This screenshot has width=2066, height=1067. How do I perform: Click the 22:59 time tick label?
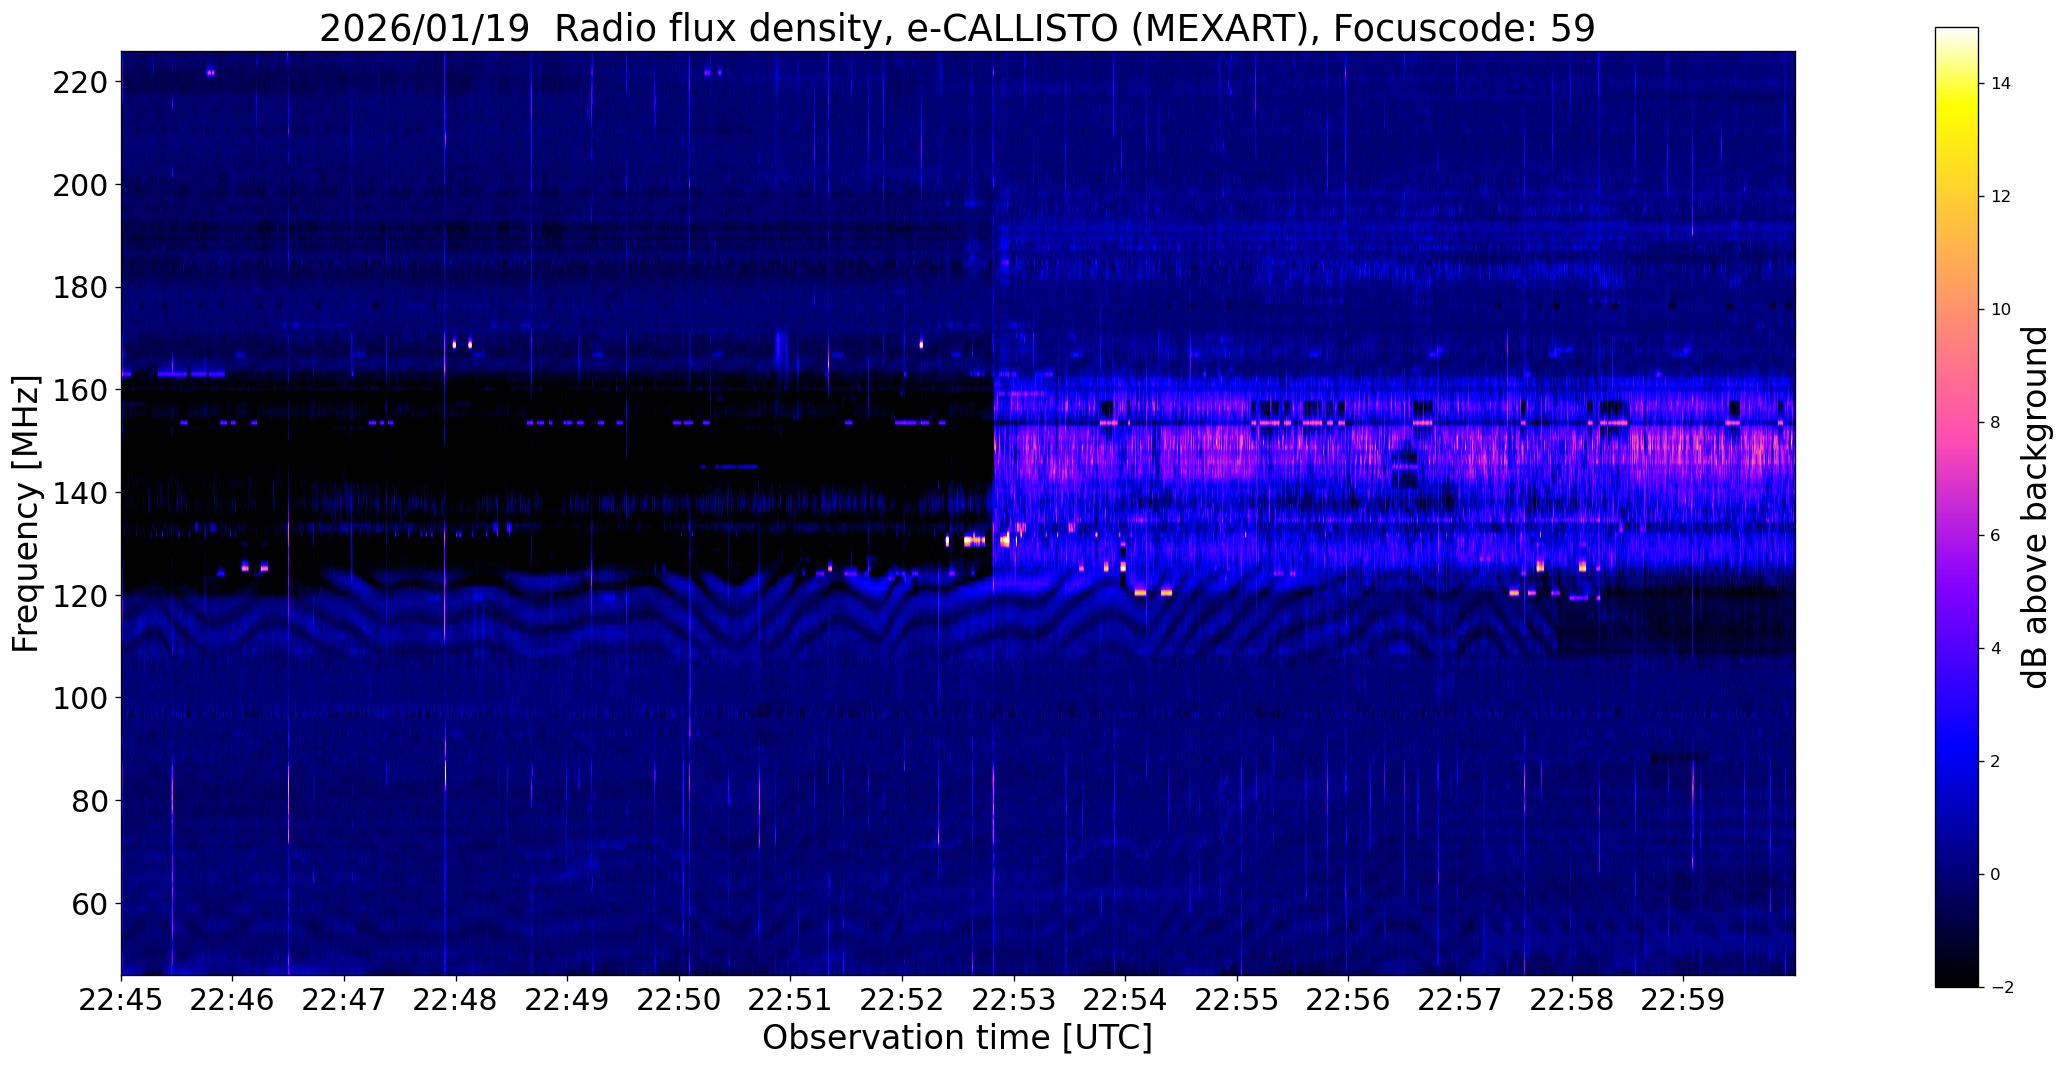pos(1684,1000)
